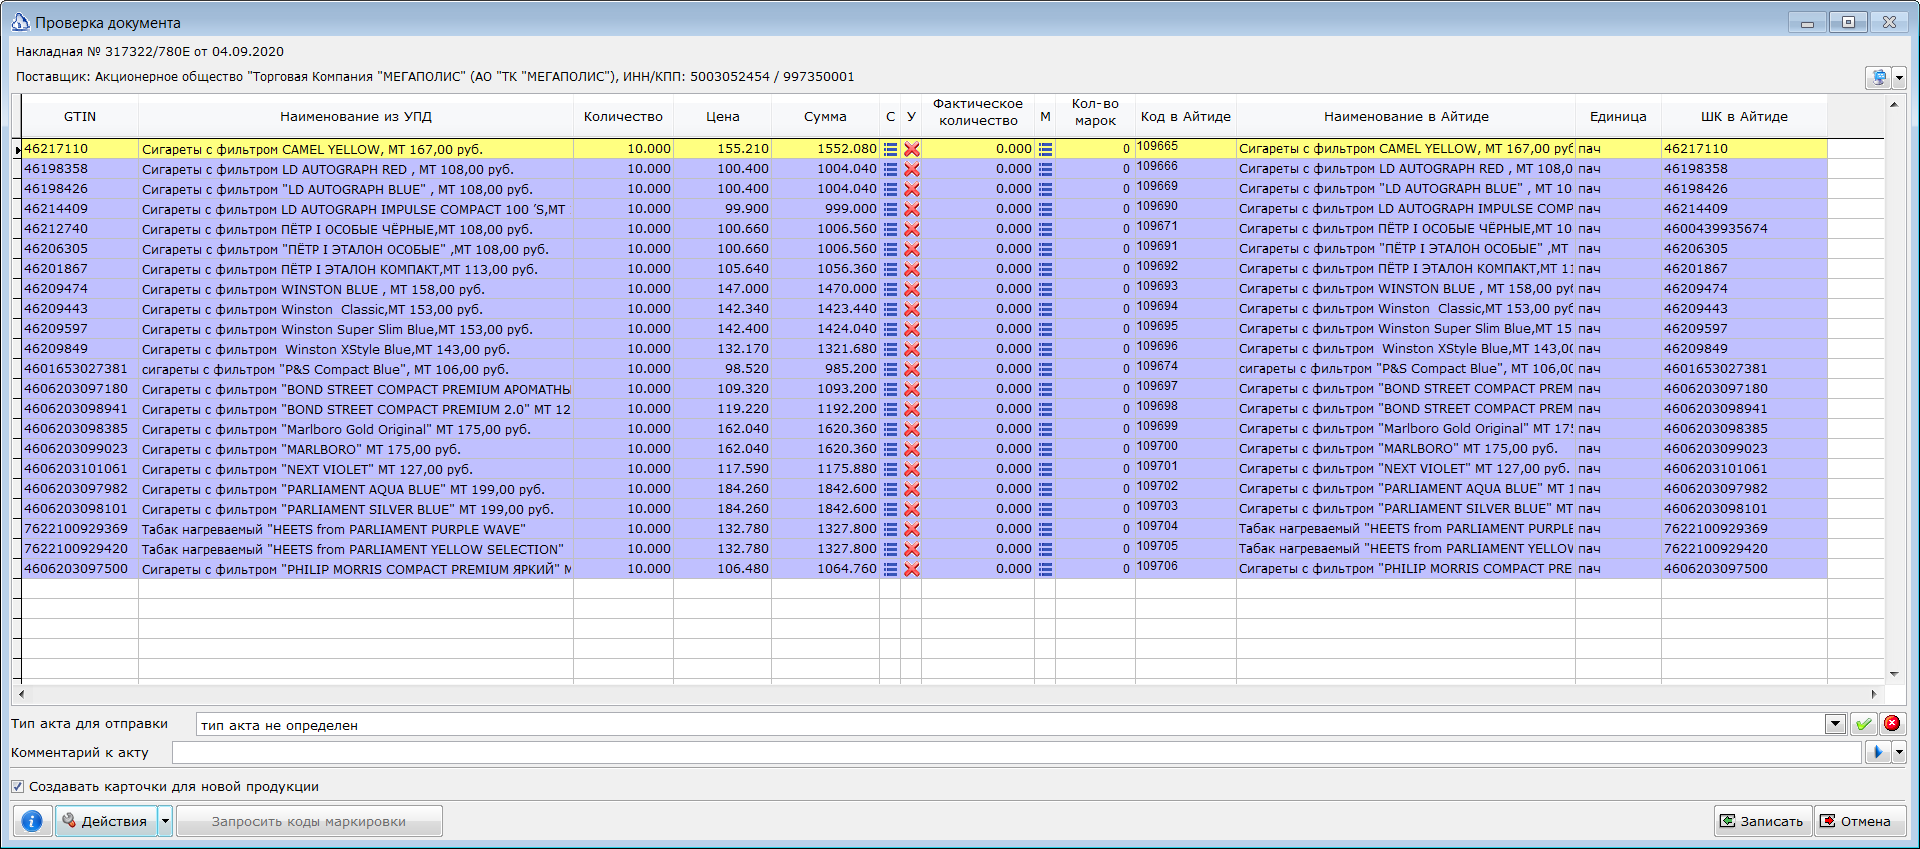
Task: Open the M marks icon for "PARLIAMENT SILVER BLUE"
Action: (1045, 509)
